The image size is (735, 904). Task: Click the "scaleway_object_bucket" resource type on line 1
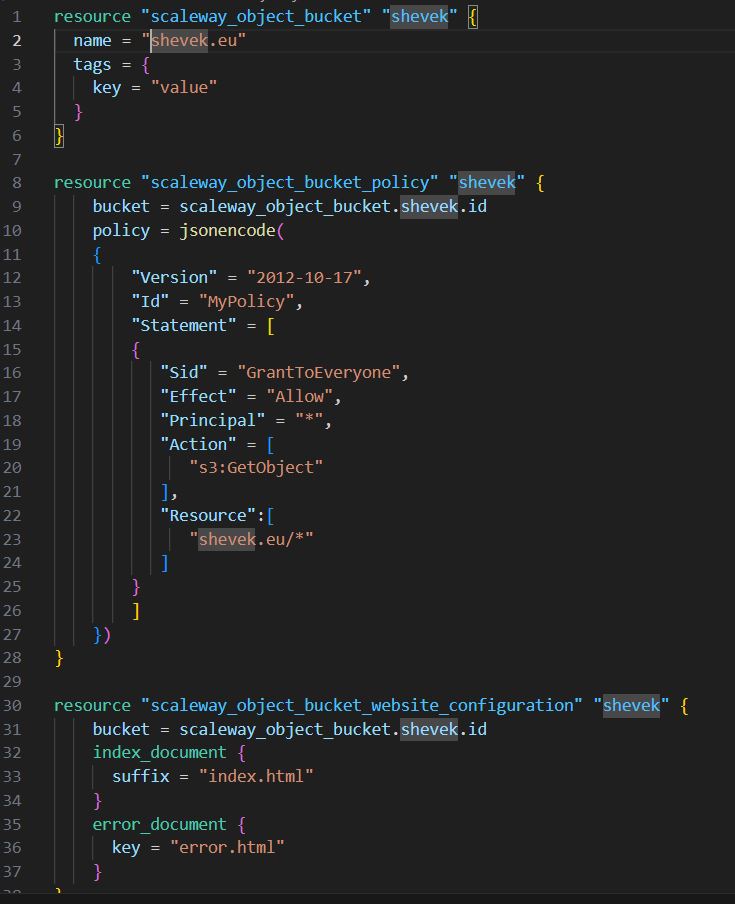click(x=255, y=16)
